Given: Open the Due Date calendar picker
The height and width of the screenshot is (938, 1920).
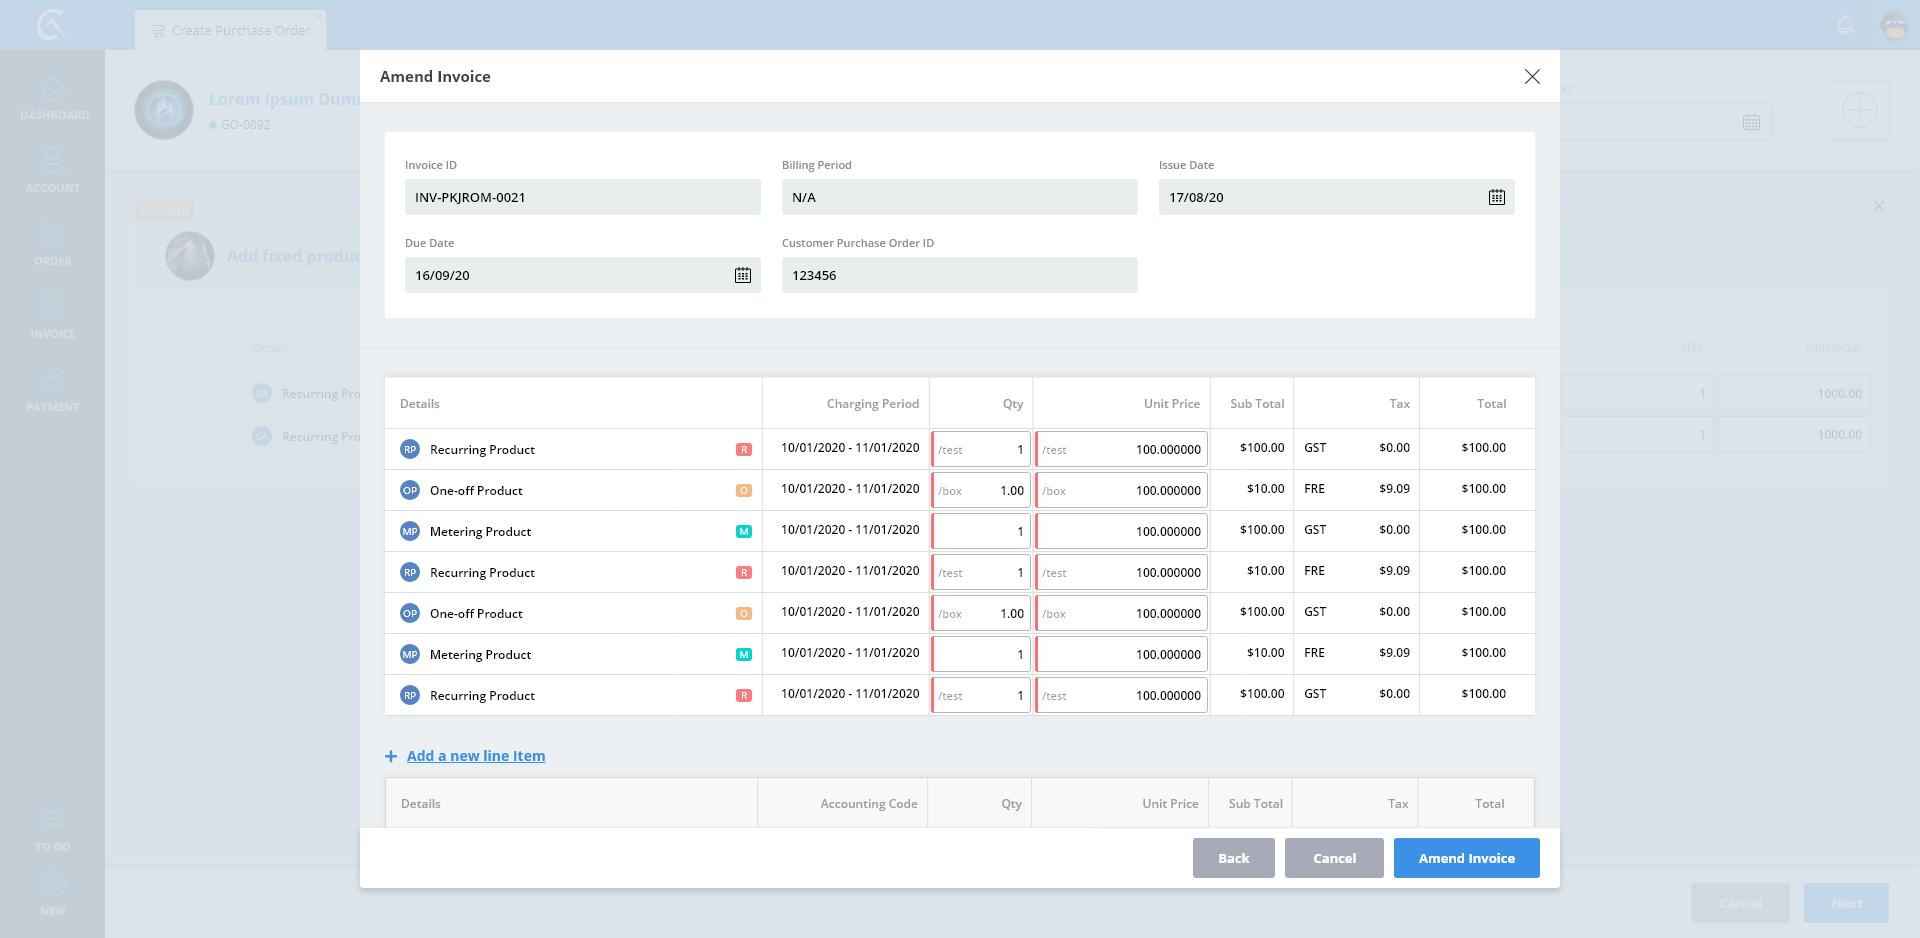Looking at the screenshot, I should tap(742, 275).
